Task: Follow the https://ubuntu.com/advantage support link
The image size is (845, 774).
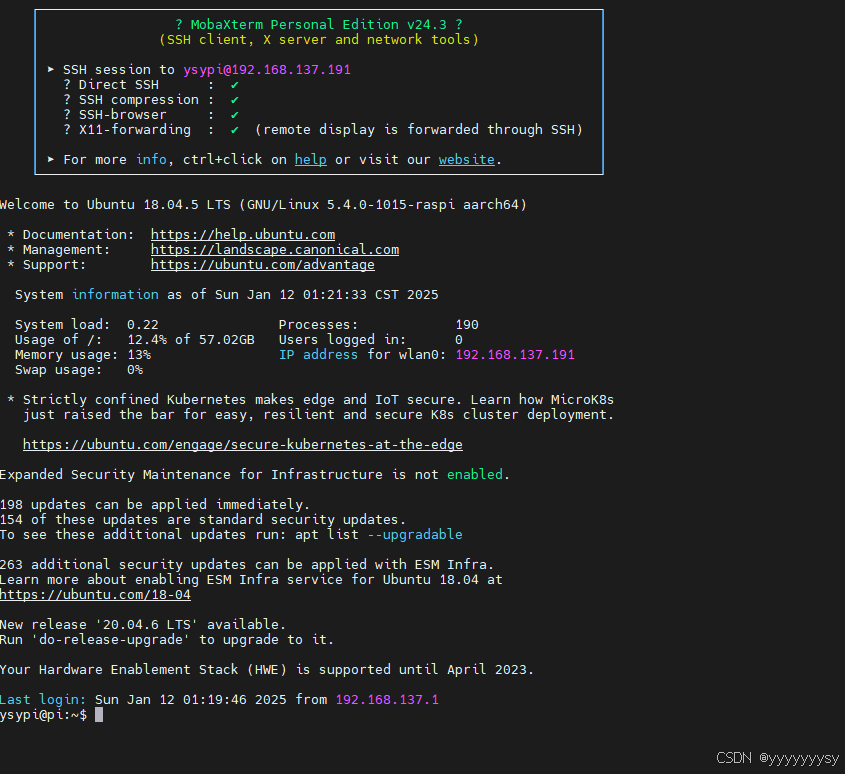Action: [x=262, y=265]
